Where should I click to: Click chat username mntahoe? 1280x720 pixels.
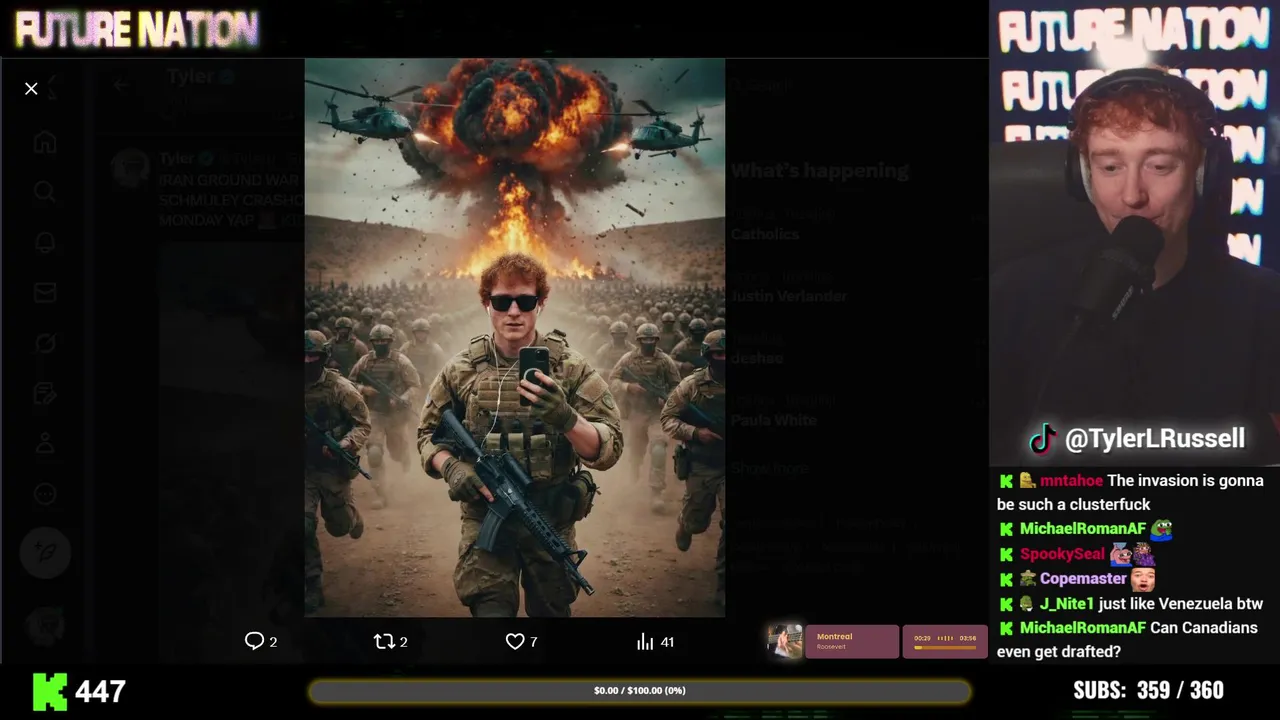pos(1071,481)
